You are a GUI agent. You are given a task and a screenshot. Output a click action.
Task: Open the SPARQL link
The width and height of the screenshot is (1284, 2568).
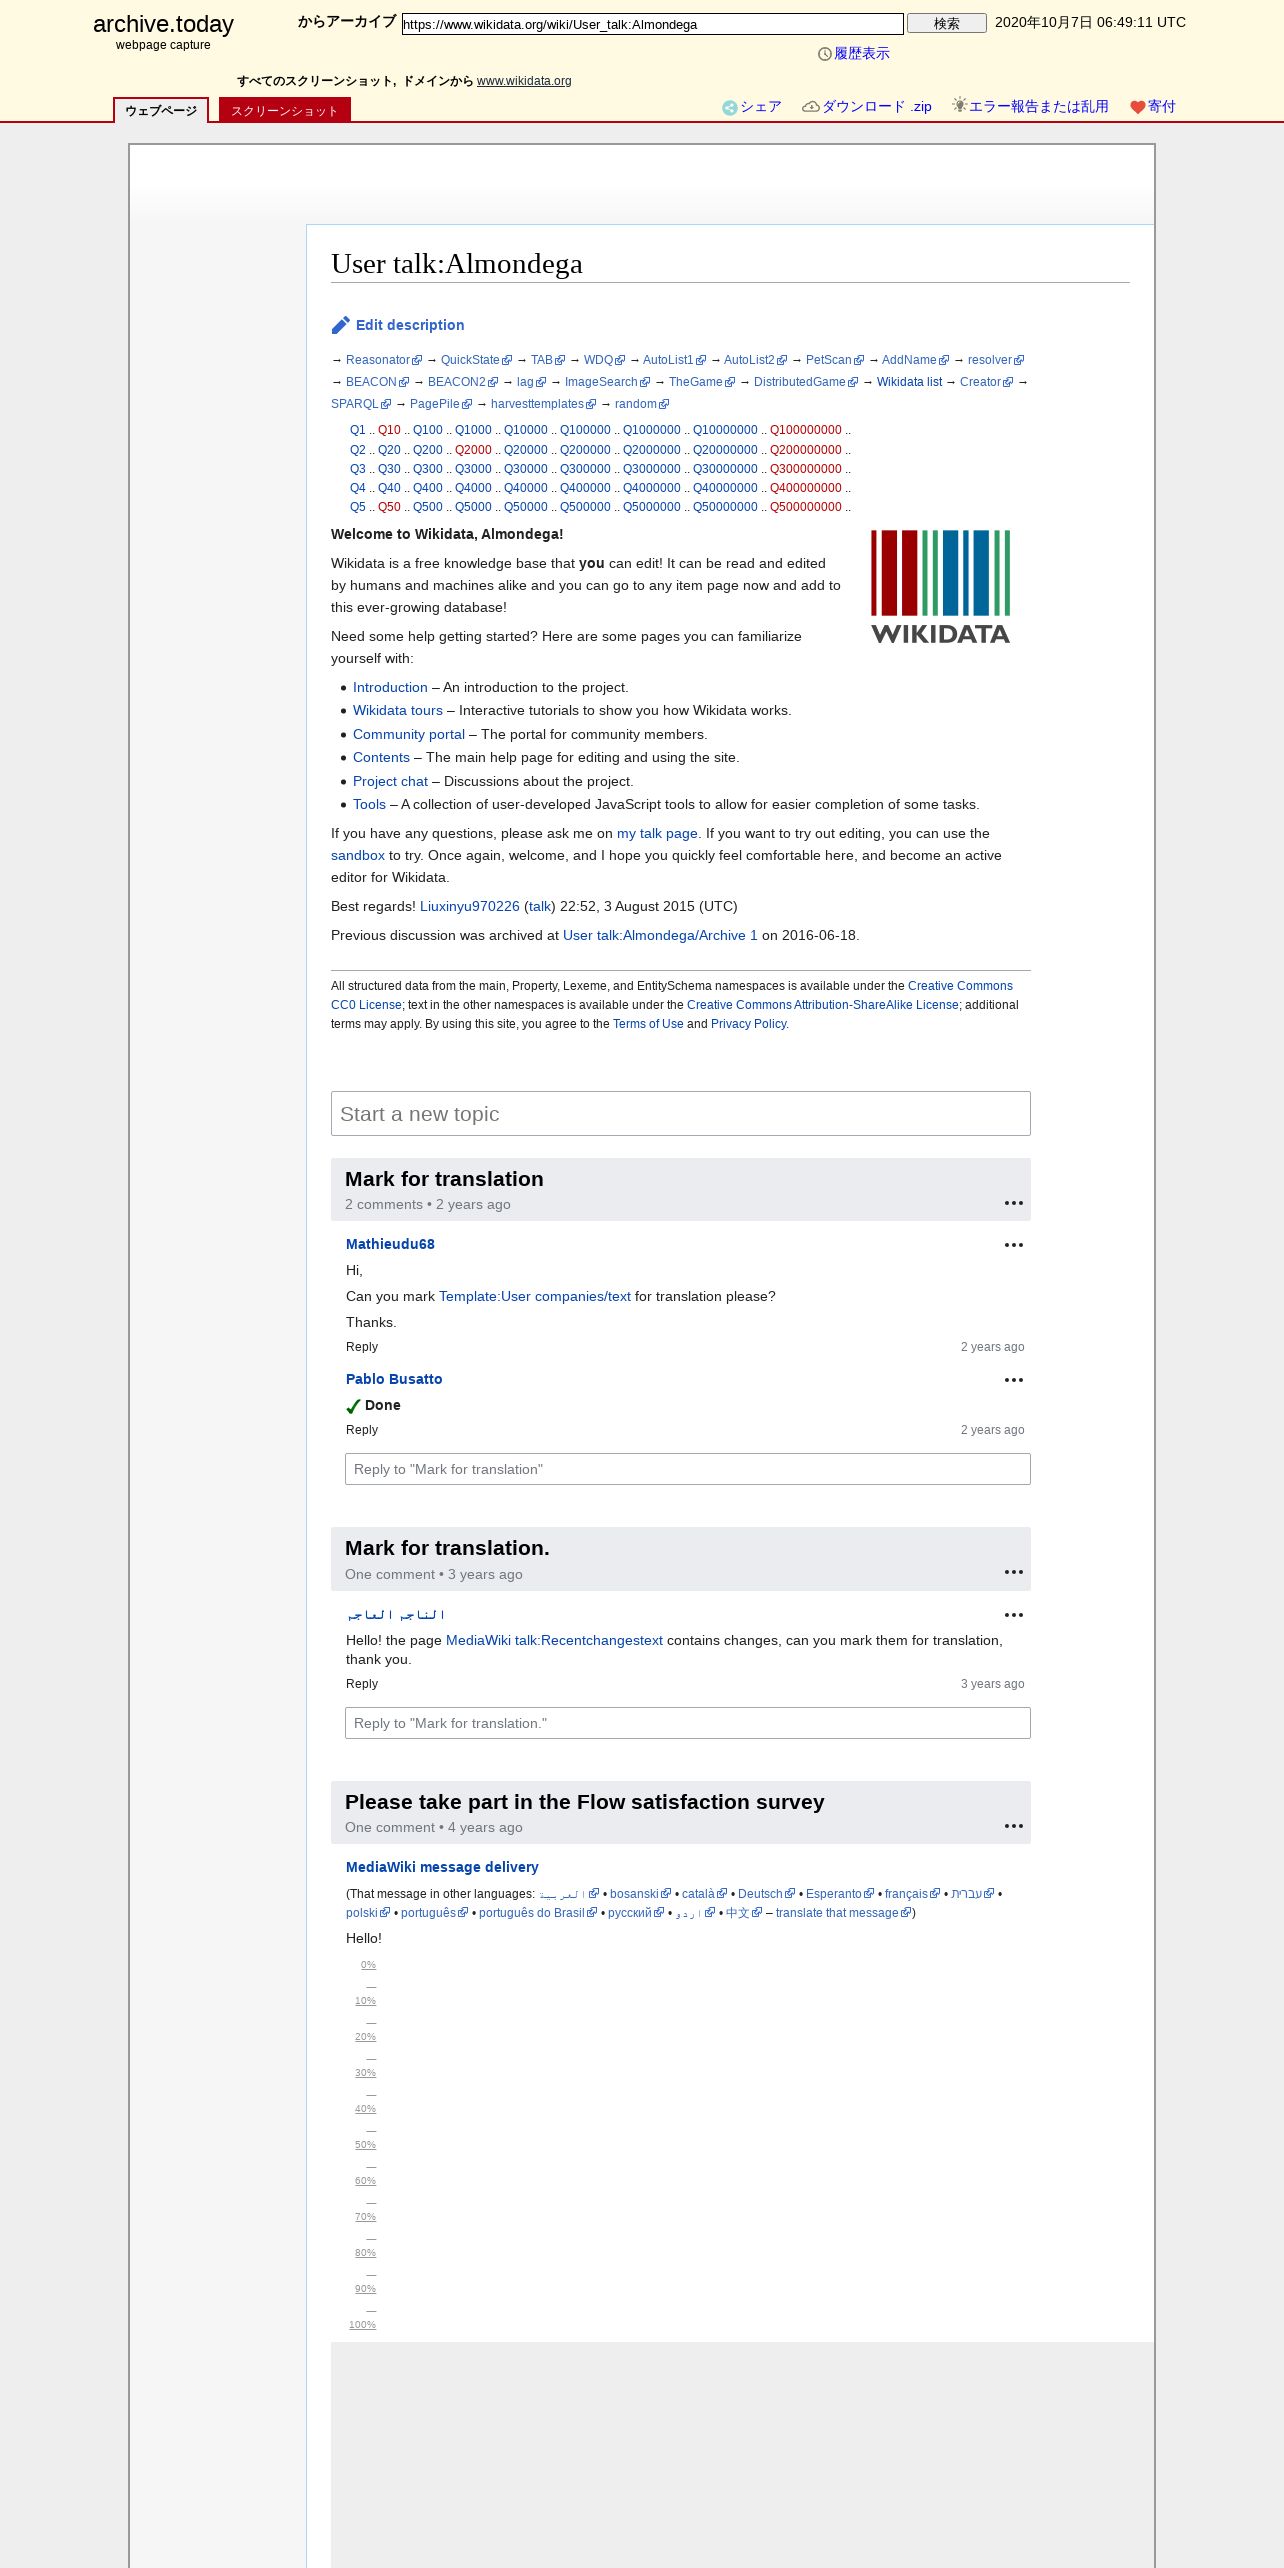tap(361, 404)
